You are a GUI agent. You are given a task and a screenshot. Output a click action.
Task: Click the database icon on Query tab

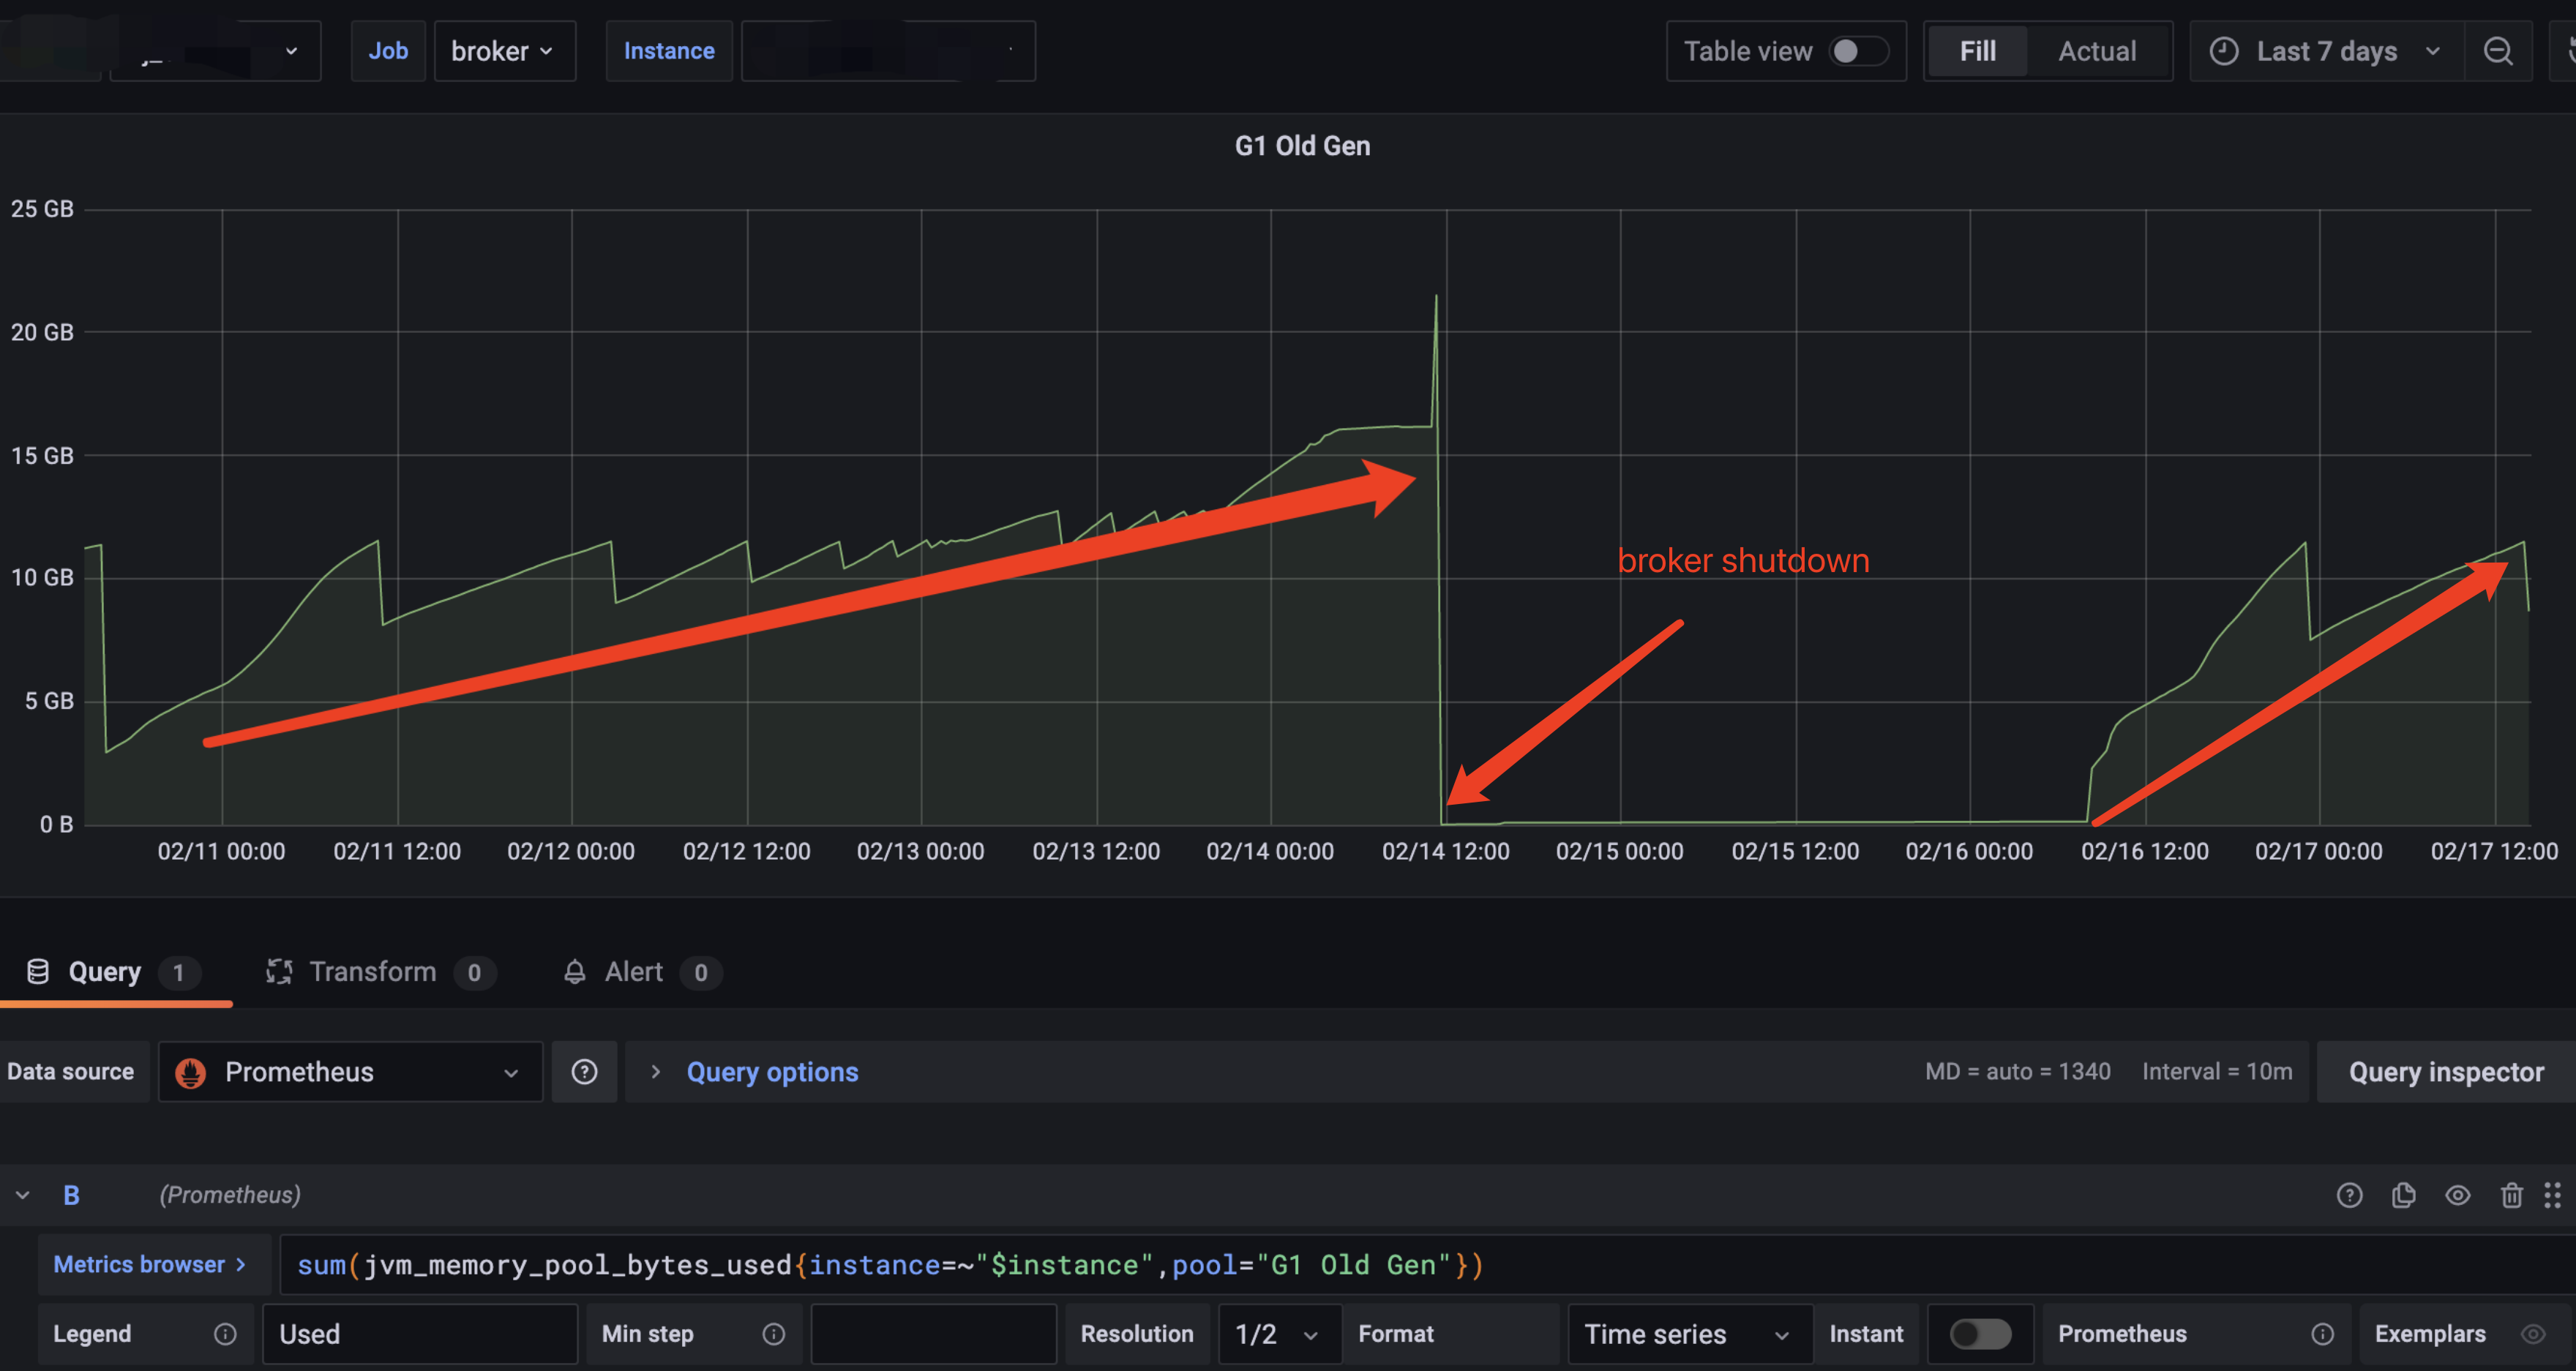(38, 972)
